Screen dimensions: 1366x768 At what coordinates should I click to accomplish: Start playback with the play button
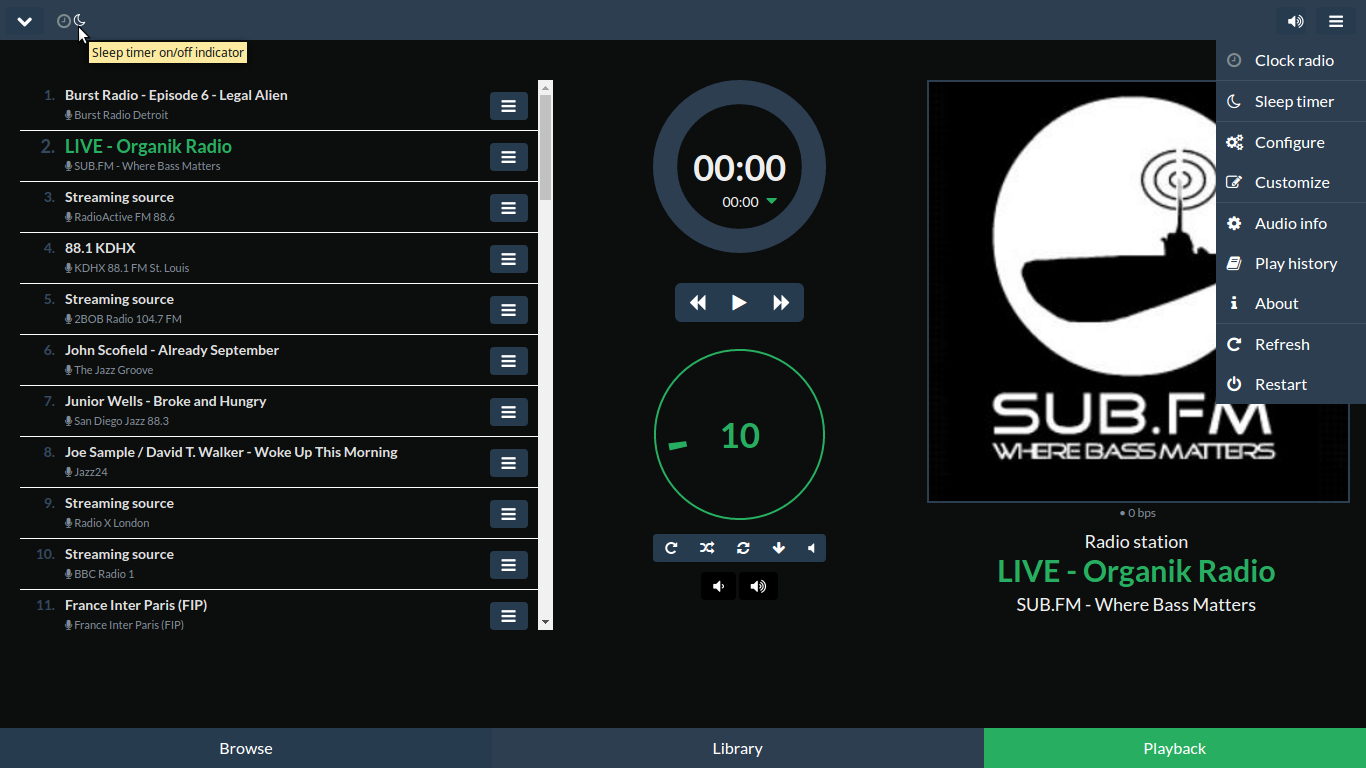pyautogui.click(x=739, y=303)
